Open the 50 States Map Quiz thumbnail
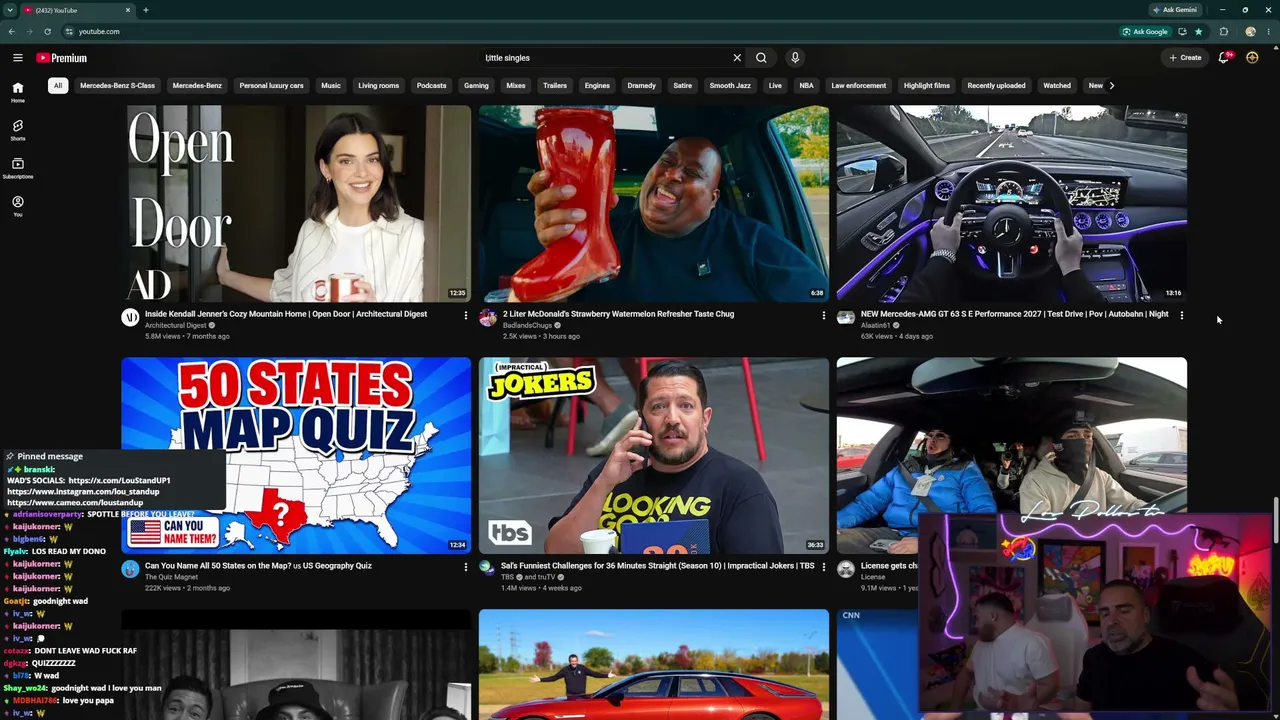Image resolution: width=1280 pixels, height=720 pixels. tap(296, 455)
